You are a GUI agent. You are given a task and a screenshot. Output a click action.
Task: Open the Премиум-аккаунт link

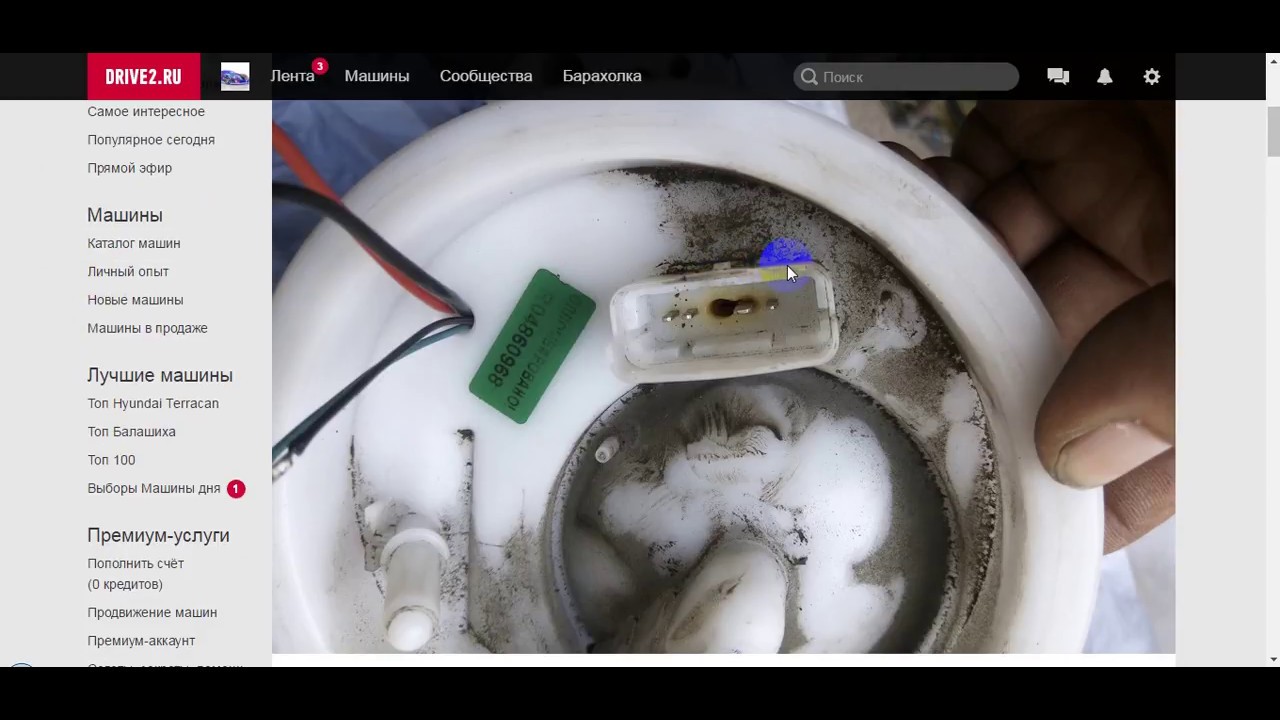pyautogui.click(x=141, y=640)
